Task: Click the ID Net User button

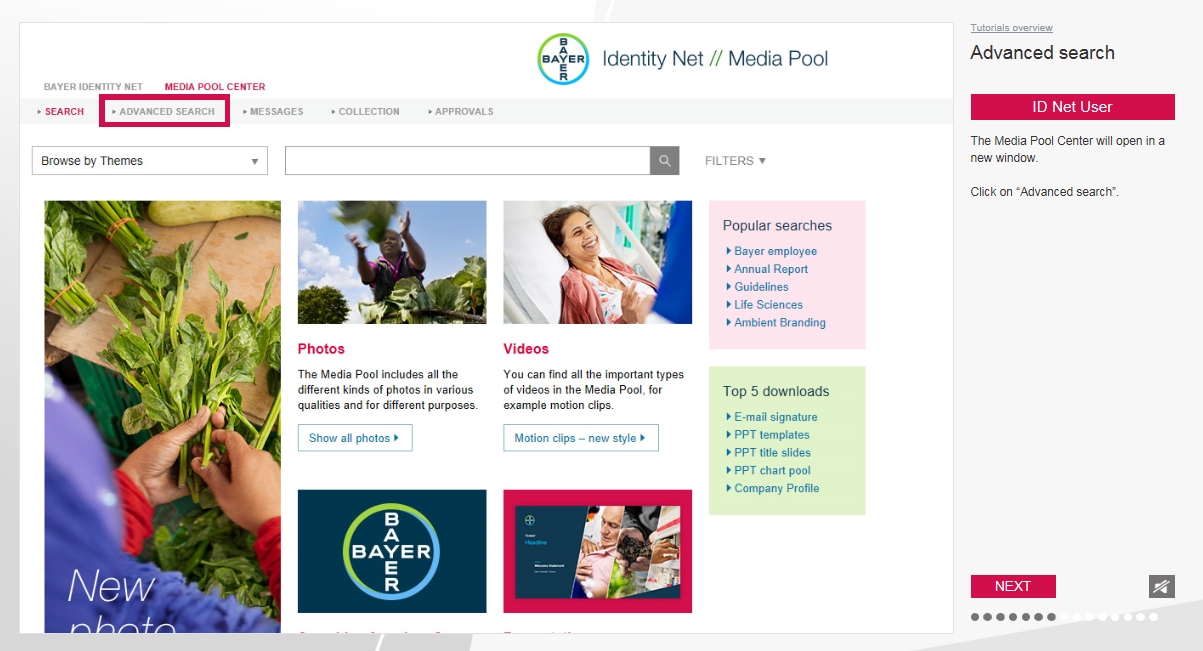Action: click(1072, 107)
